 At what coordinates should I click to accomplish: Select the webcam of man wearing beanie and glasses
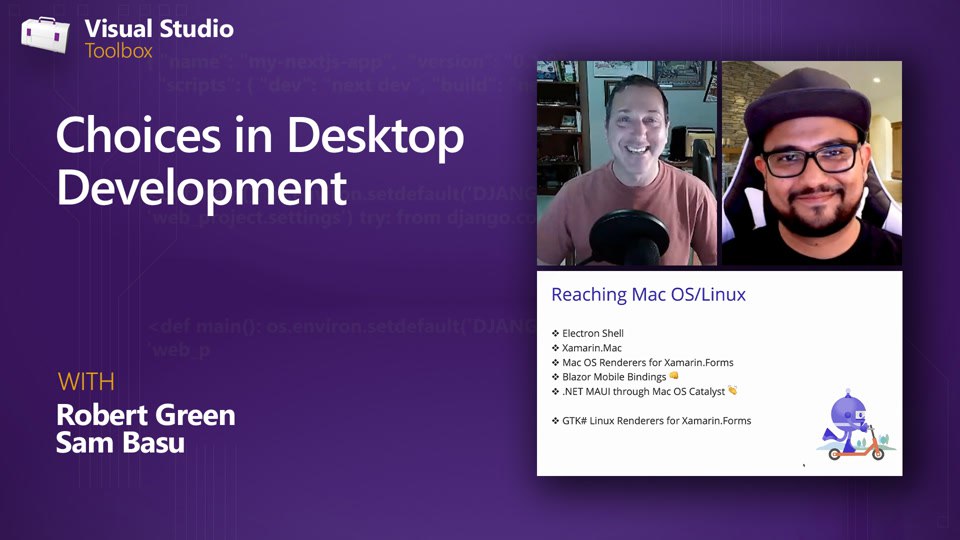(x=812, y=163)
